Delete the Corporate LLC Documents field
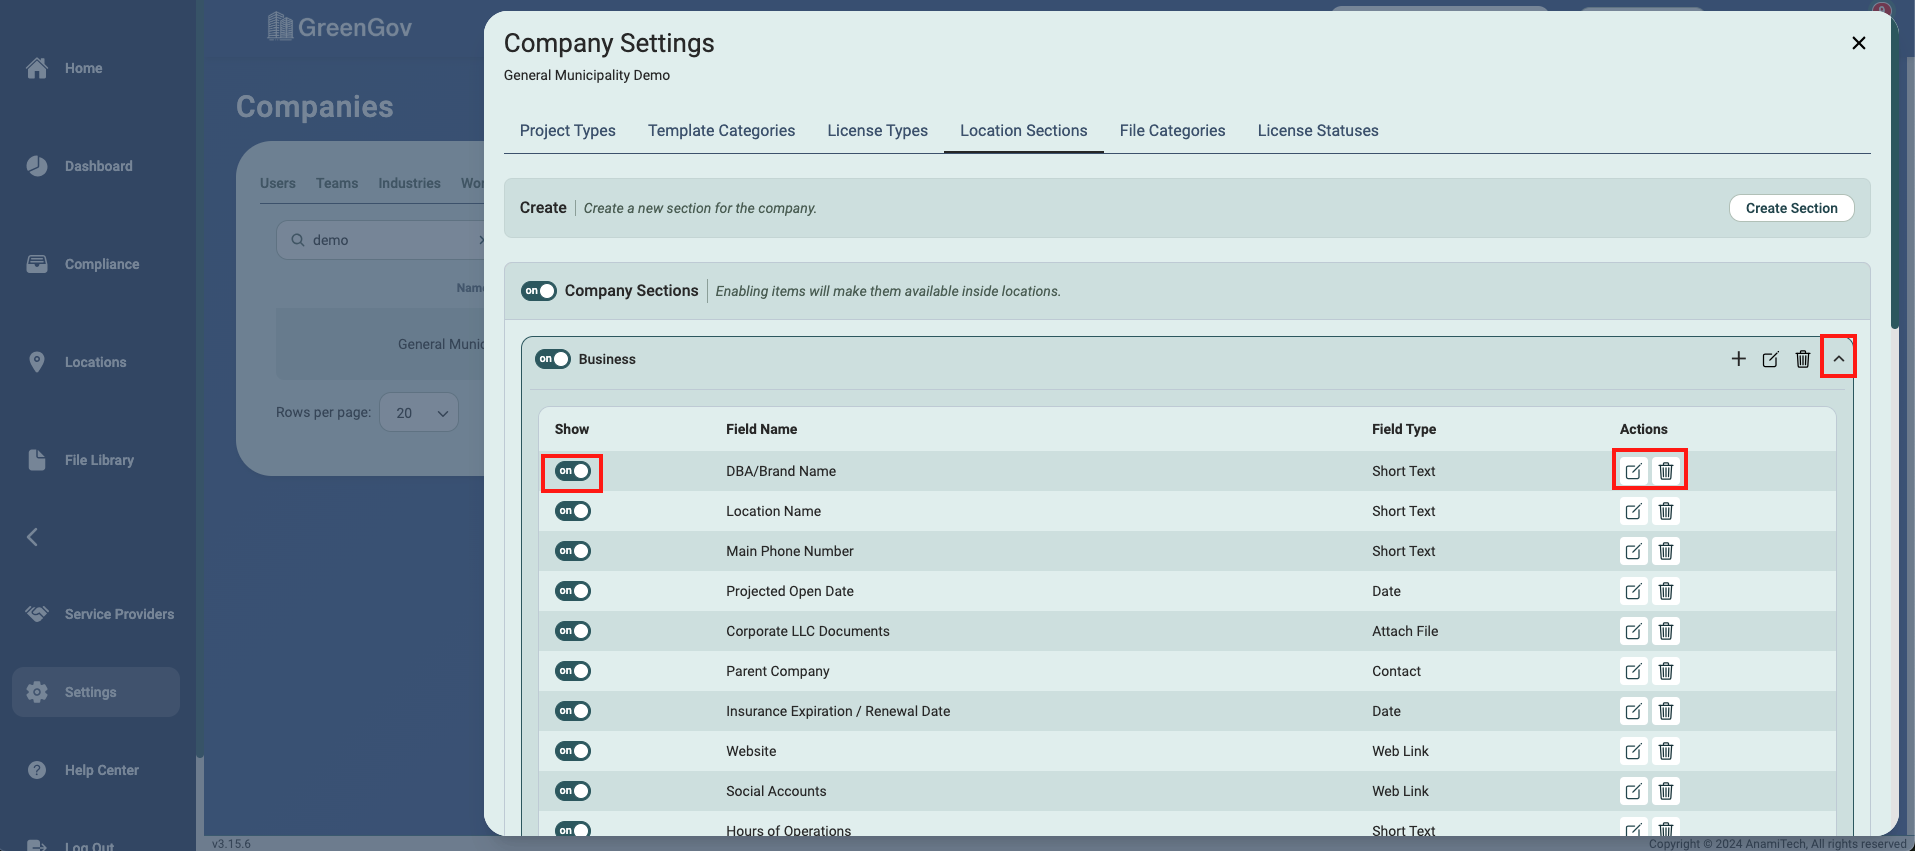The image size is (1915, 851). 1666,631
